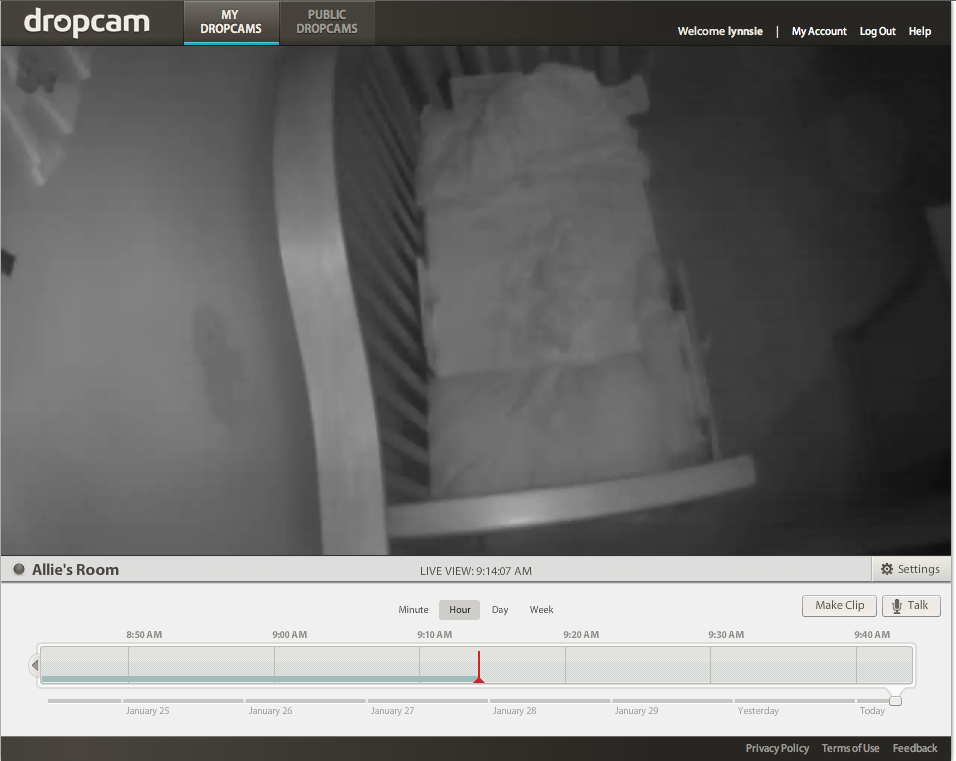Open Settings with the gear icon

pyautogui.click(x=909, y=570)
